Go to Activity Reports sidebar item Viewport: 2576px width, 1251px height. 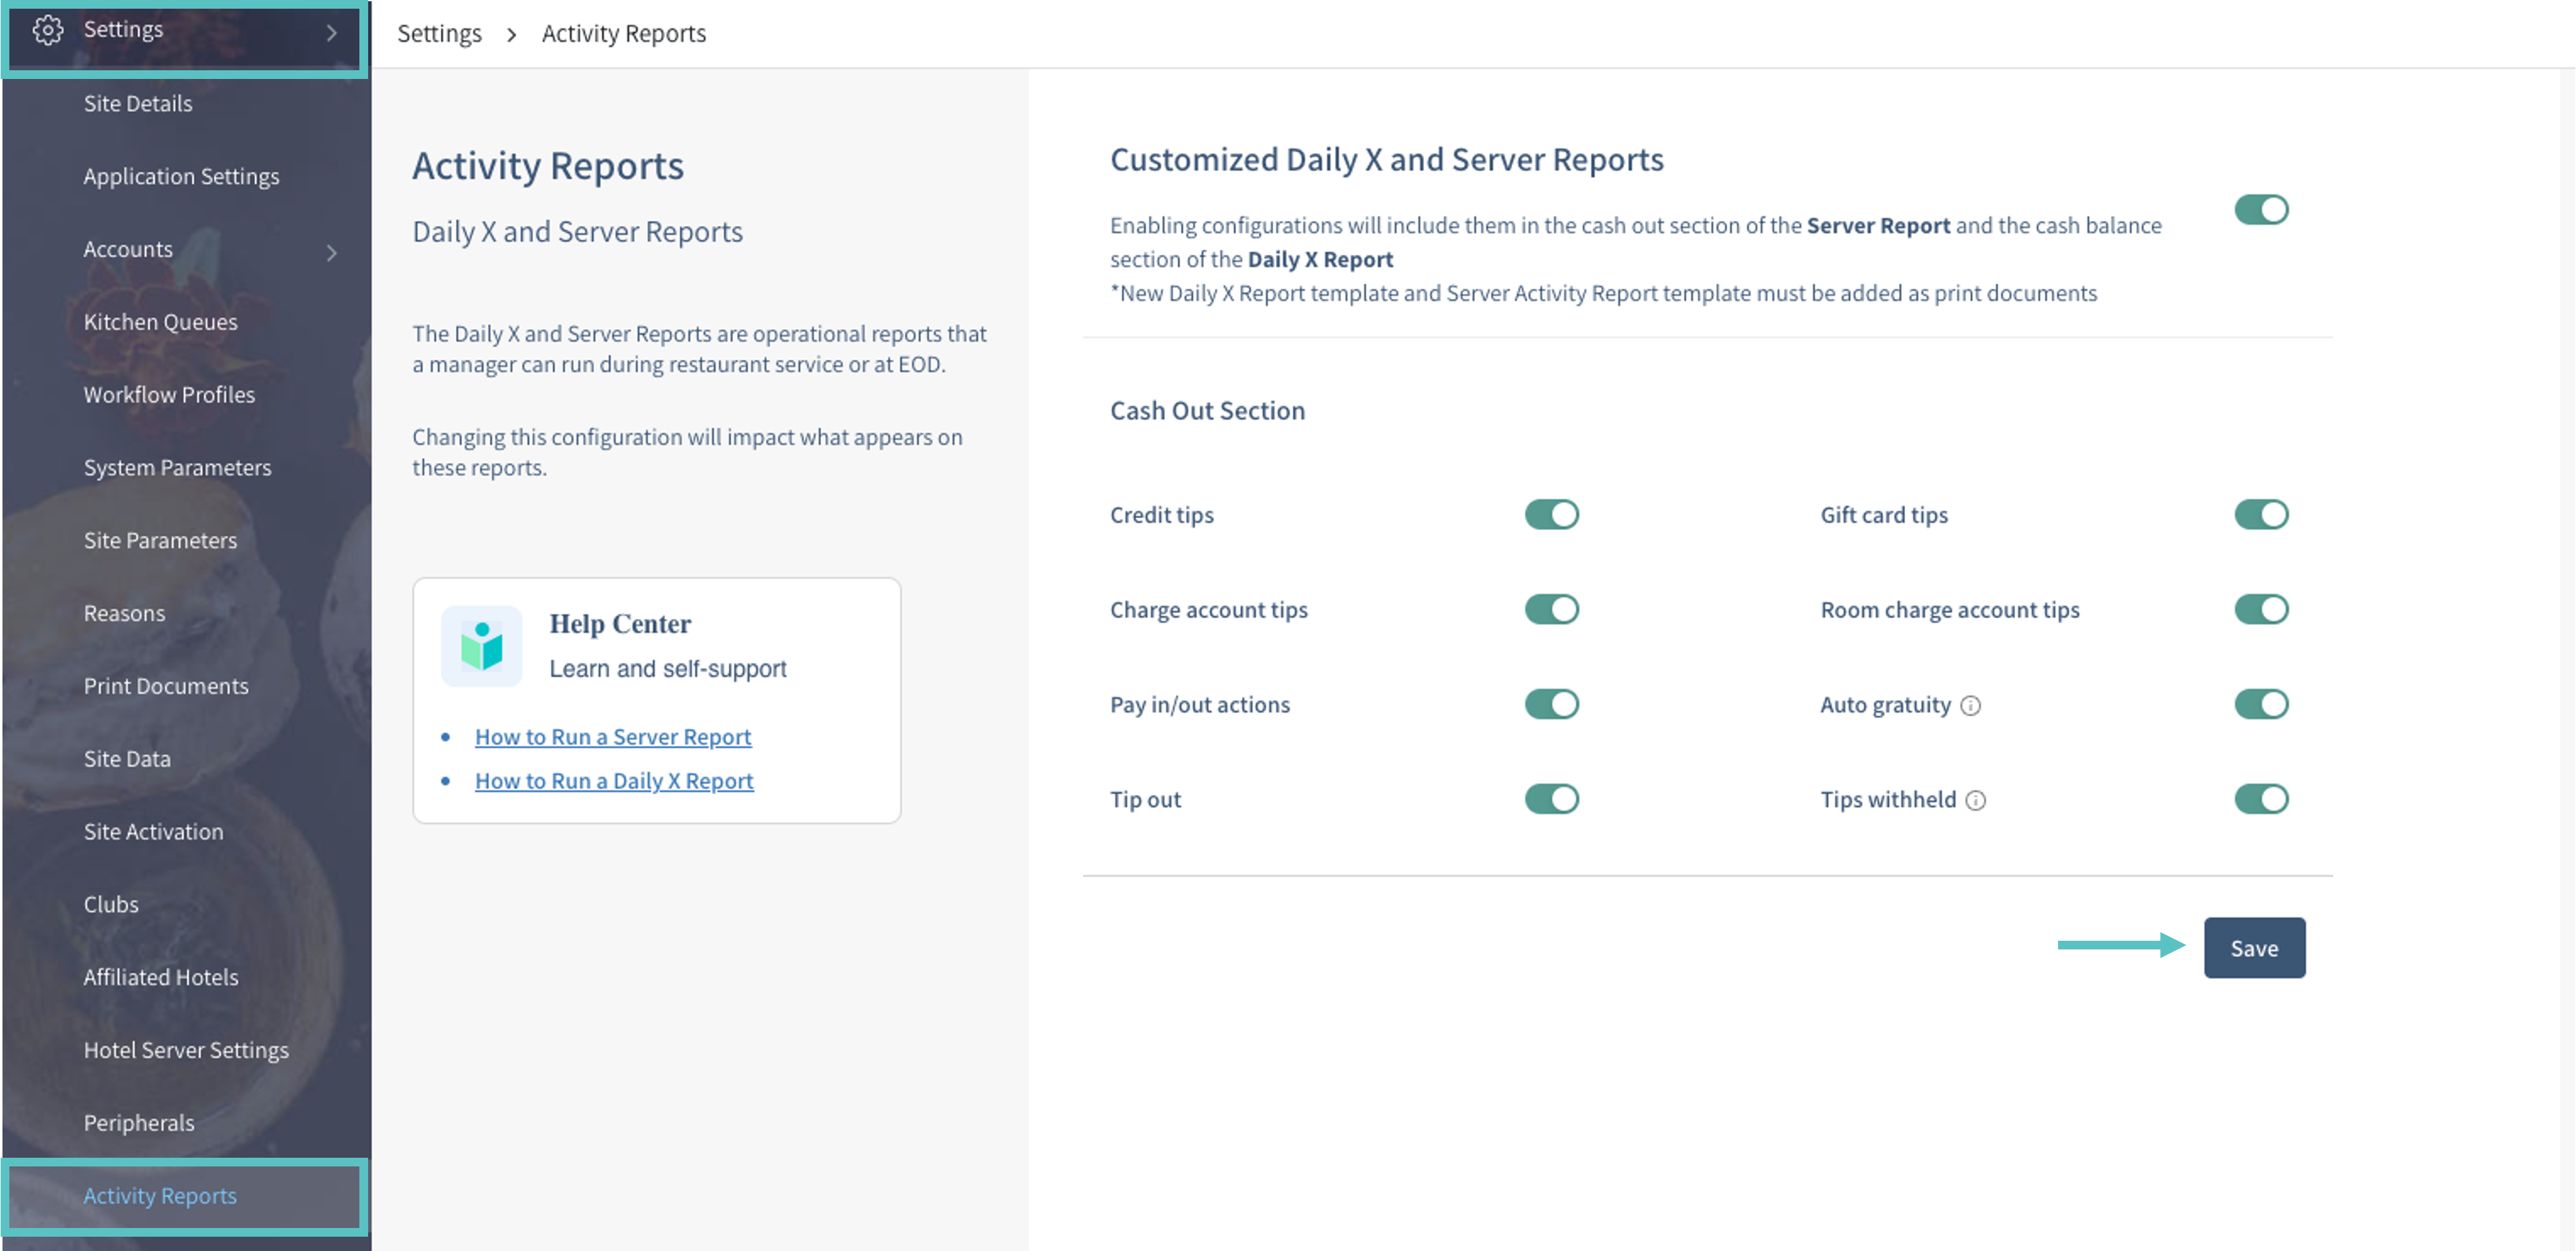[x=160, y=1196]
